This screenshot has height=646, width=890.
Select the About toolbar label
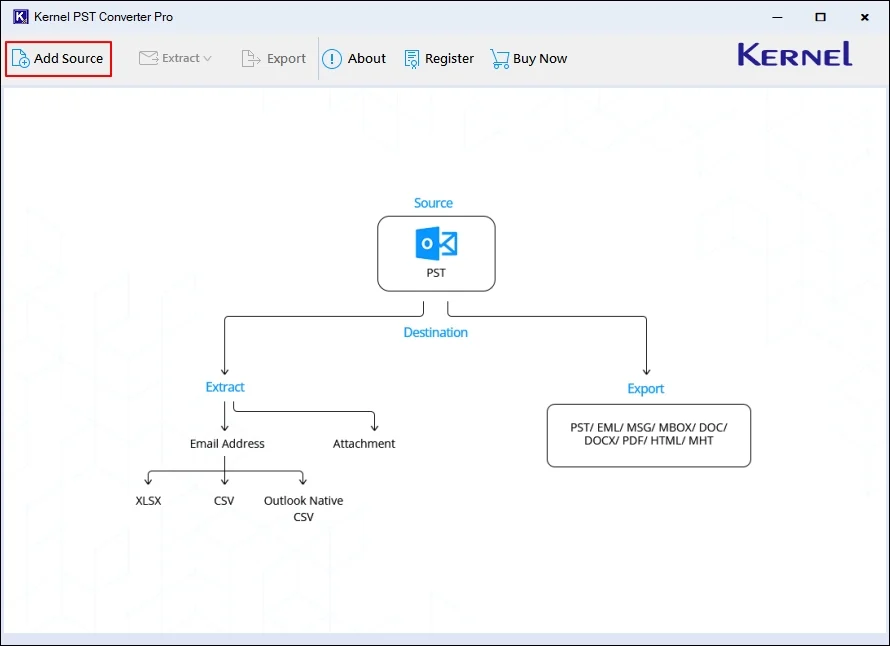[x=367, y=59]
